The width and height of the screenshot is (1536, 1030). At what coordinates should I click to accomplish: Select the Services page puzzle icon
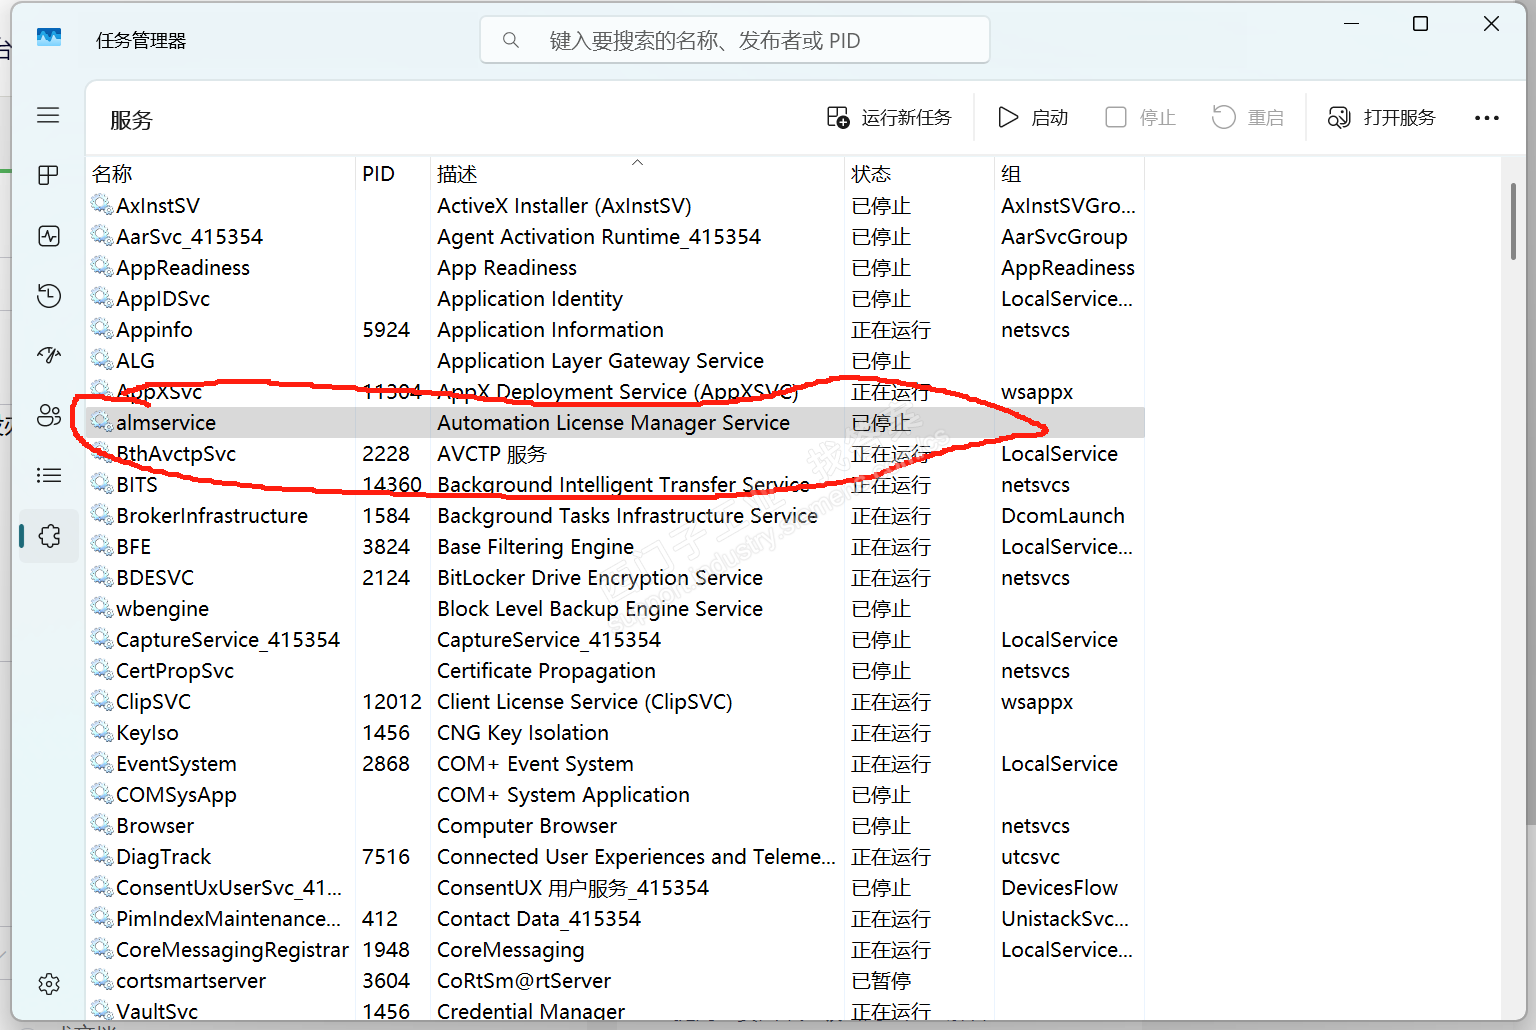[x=48, y=536]
